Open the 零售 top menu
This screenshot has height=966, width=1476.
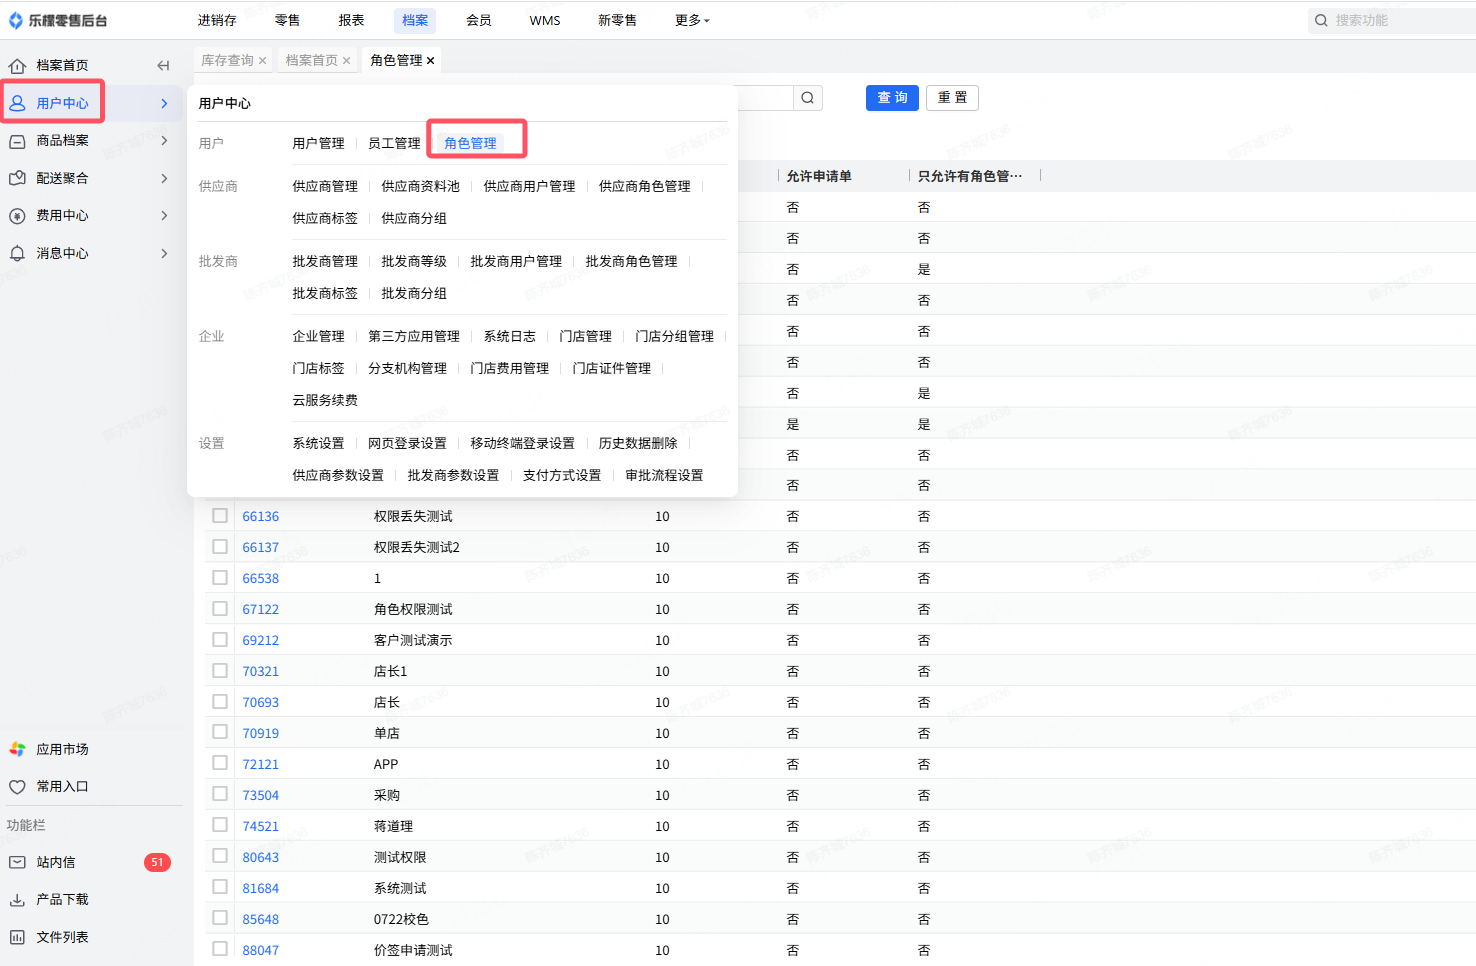(287, 20)
